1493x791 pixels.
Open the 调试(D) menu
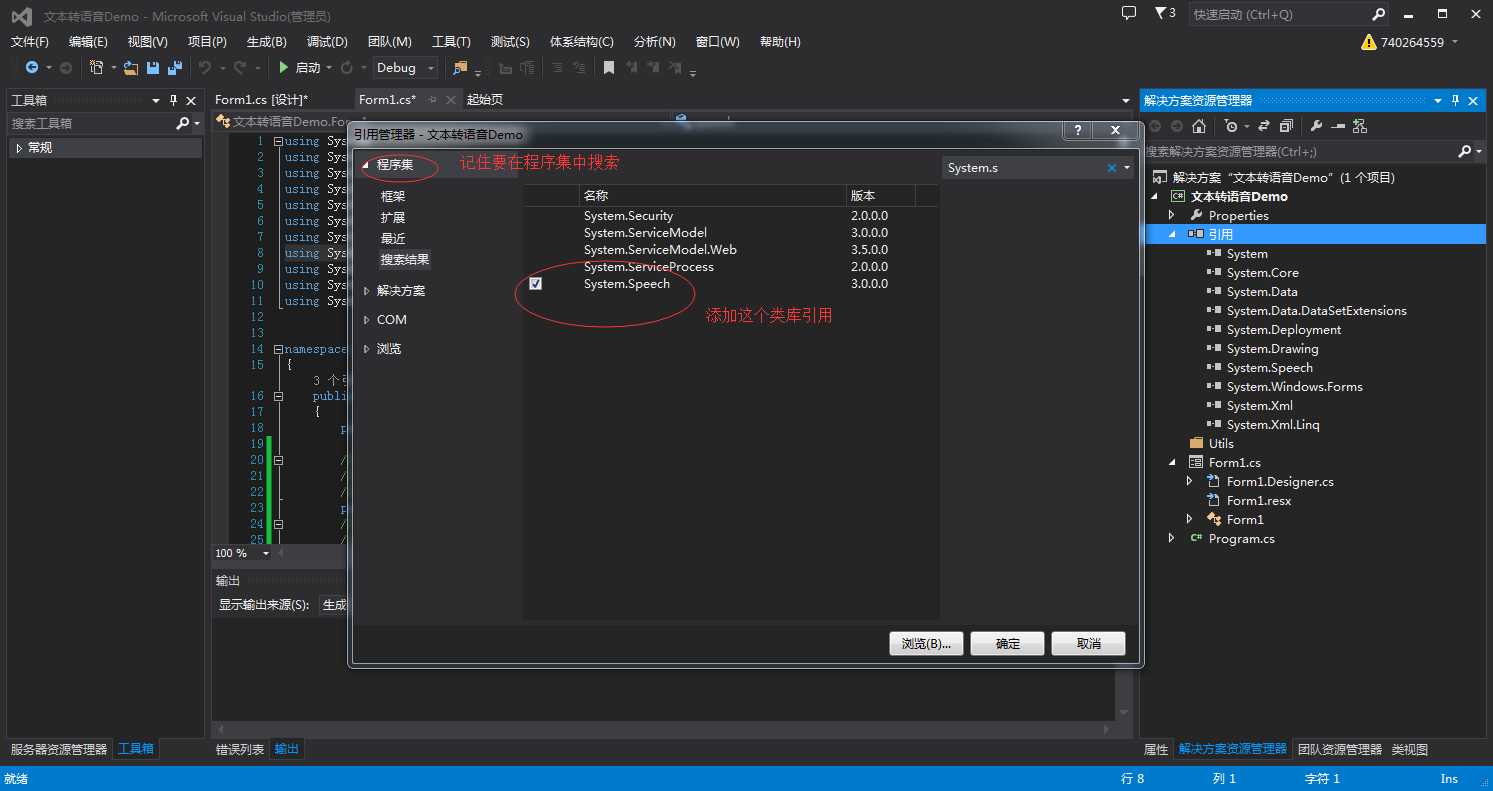click(x=327, y=42)
